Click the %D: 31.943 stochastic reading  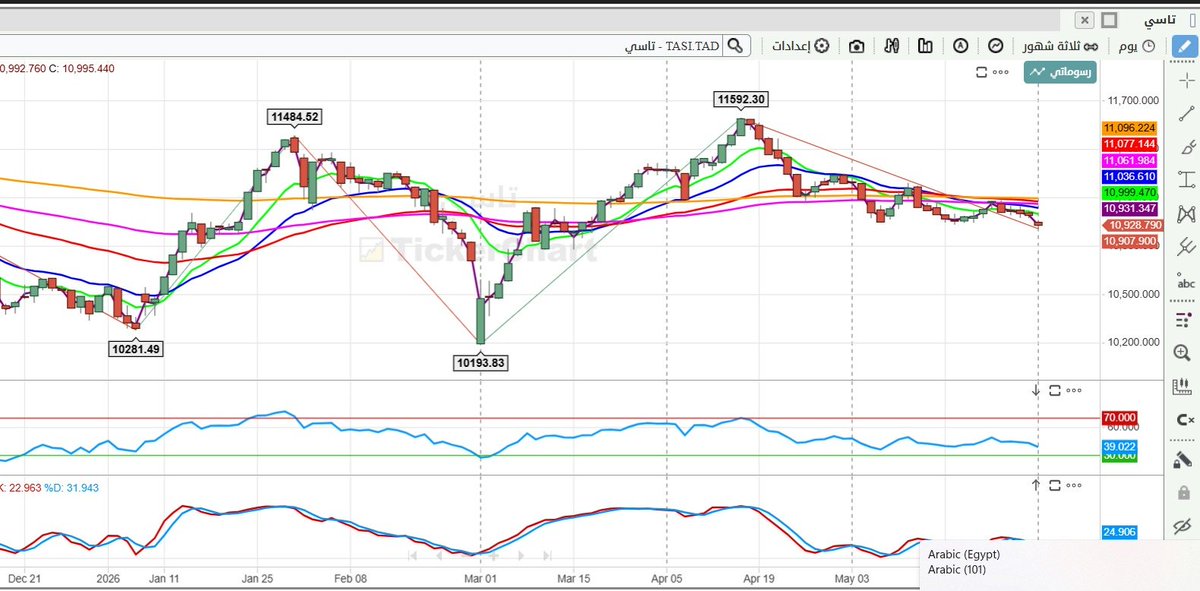coord(71,488)
